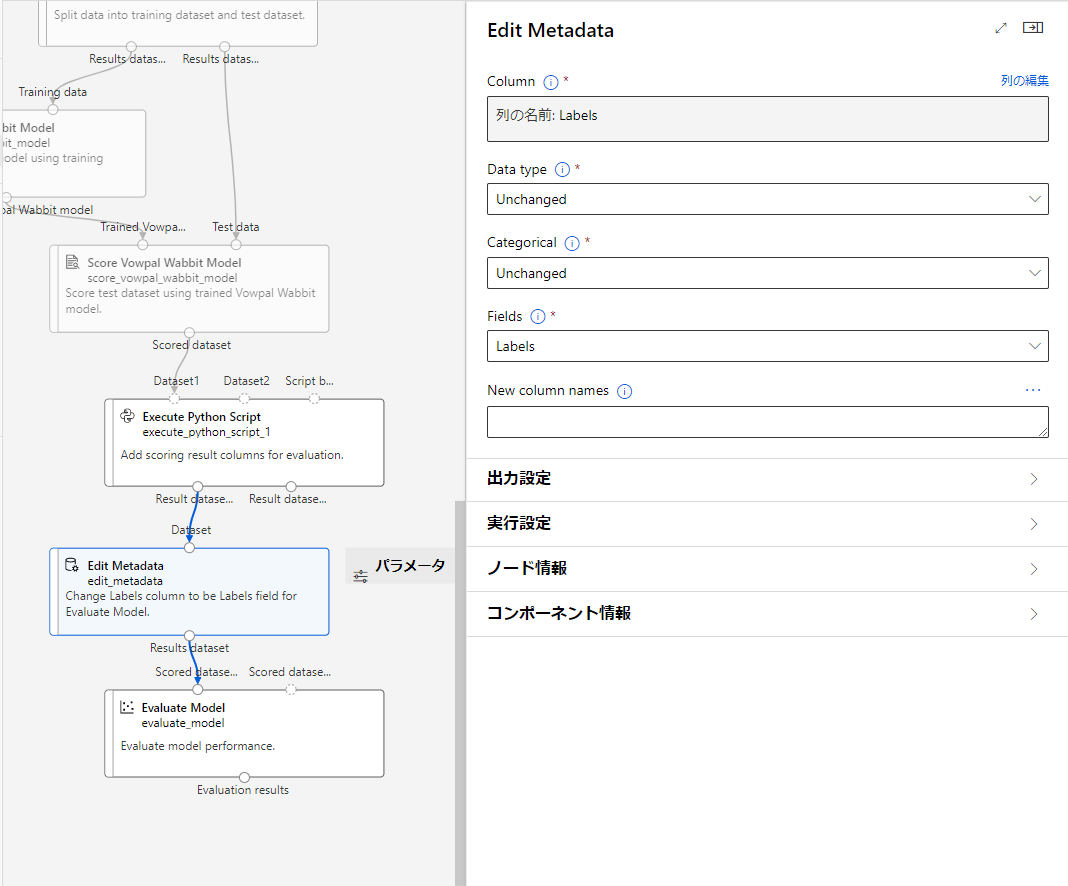
Task: Select the Edit Metadata node
Action: [x=189, y=592]
